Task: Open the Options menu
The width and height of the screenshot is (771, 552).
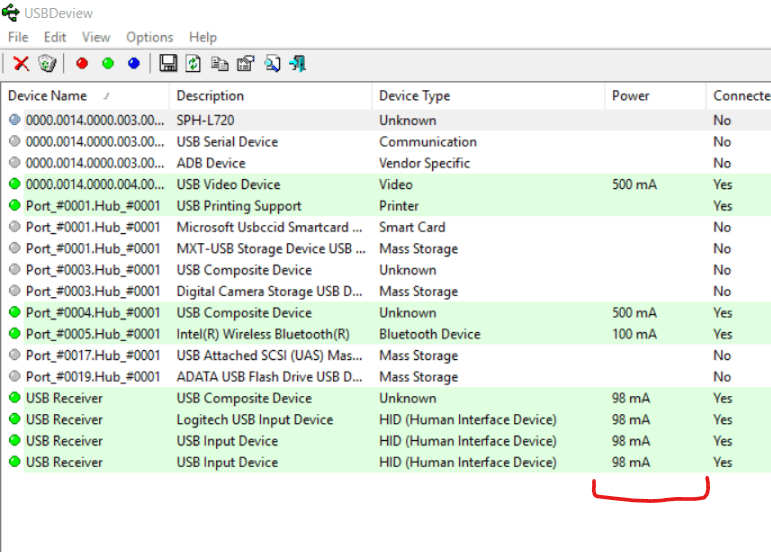Action: [x=149, y=37]
